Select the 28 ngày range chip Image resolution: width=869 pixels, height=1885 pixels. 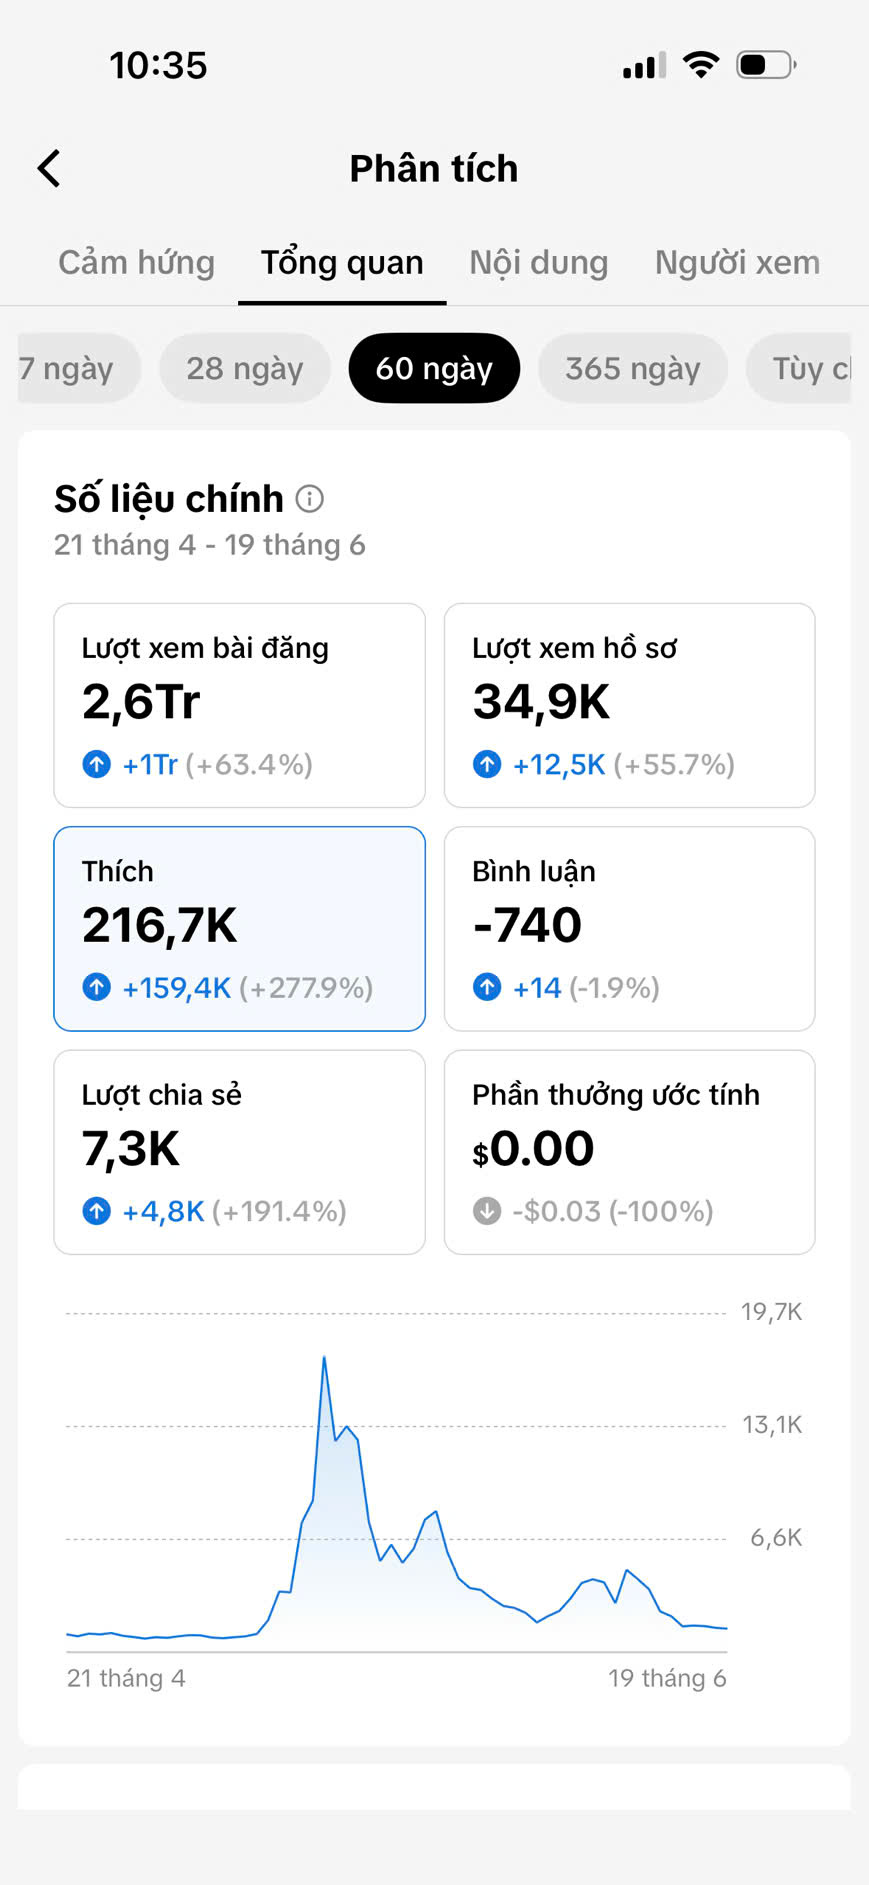coord(245,368)
